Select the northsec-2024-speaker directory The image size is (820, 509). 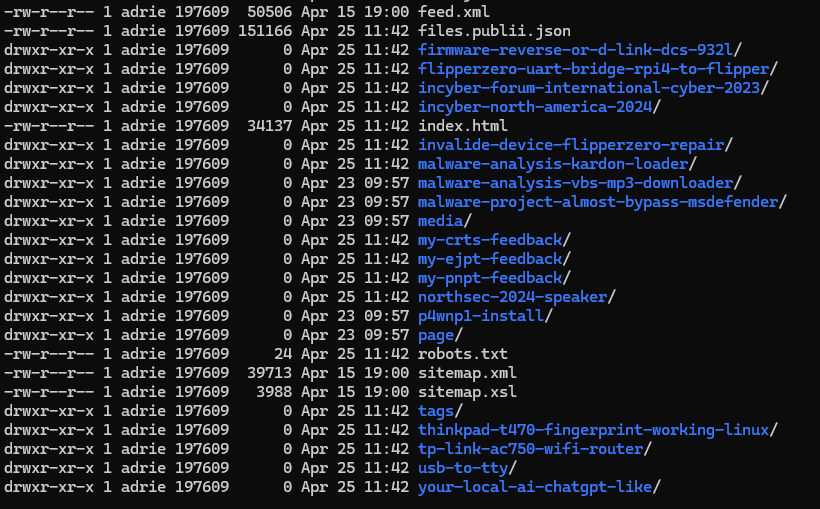pyautogui.click(x=514, y=296)
